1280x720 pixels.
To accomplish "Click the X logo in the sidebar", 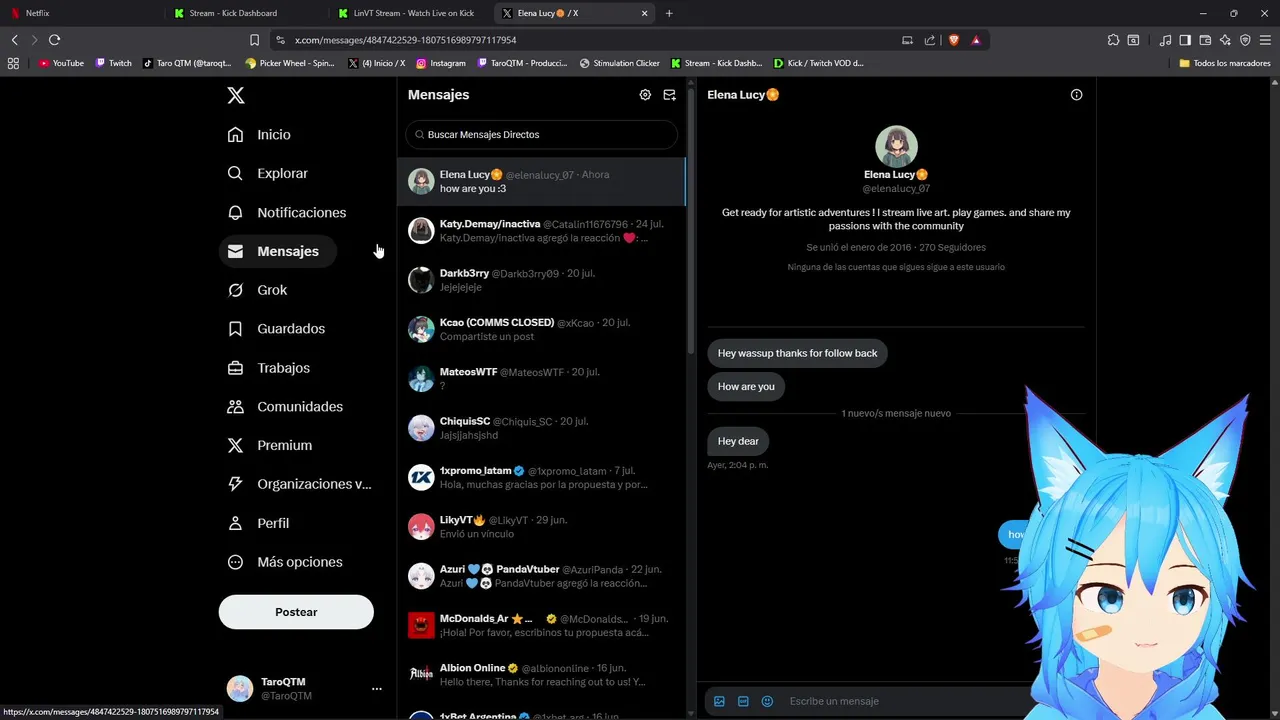I will tap(235, 95).
